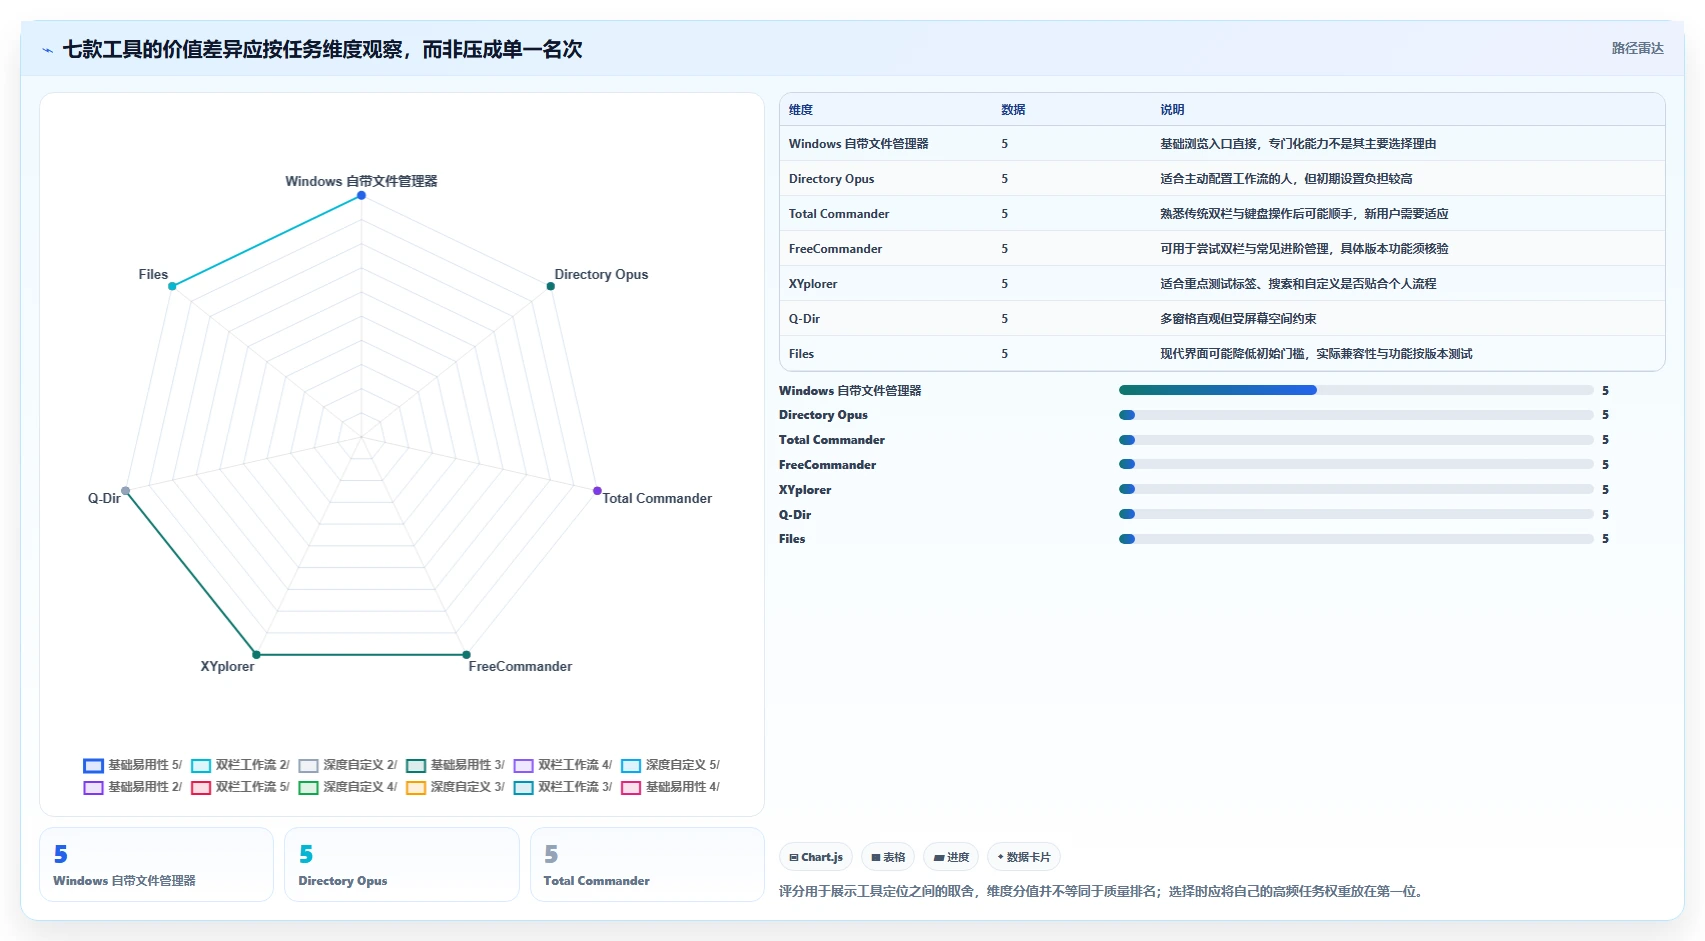Image resolution: width=1705 pixels, height=941 pixels.
Task: Click the Directory Opus axis label on radar
Action: [601, 274]
